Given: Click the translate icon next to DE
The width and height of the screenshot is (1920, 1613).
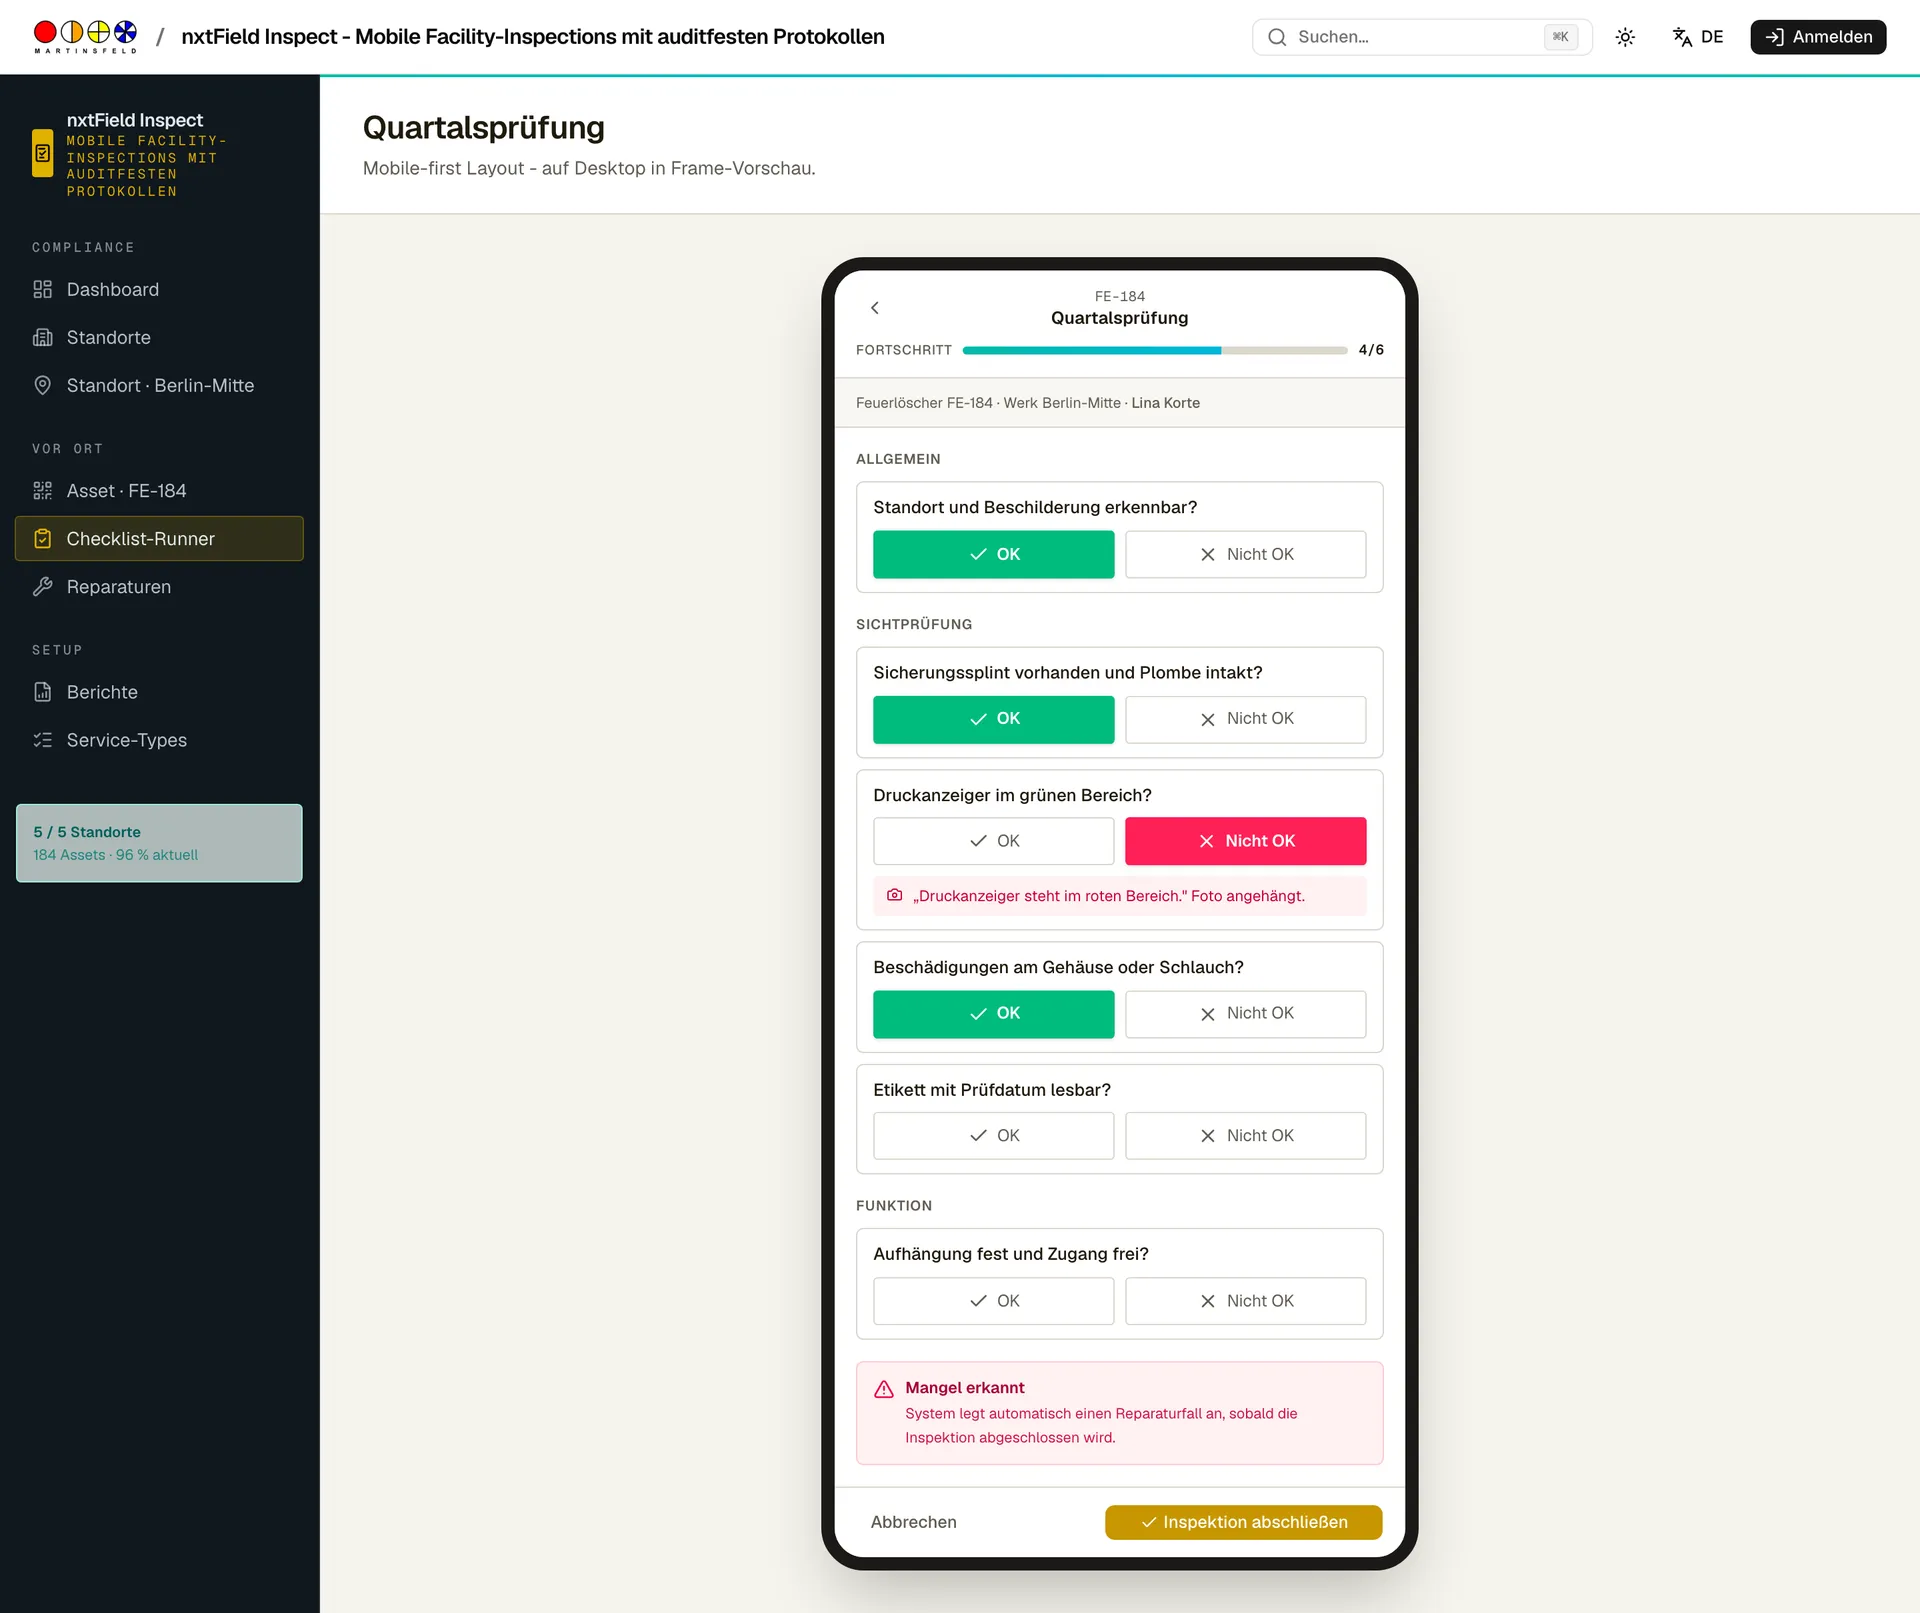Looking at the screenshot, I should (x=1682, y=37).
